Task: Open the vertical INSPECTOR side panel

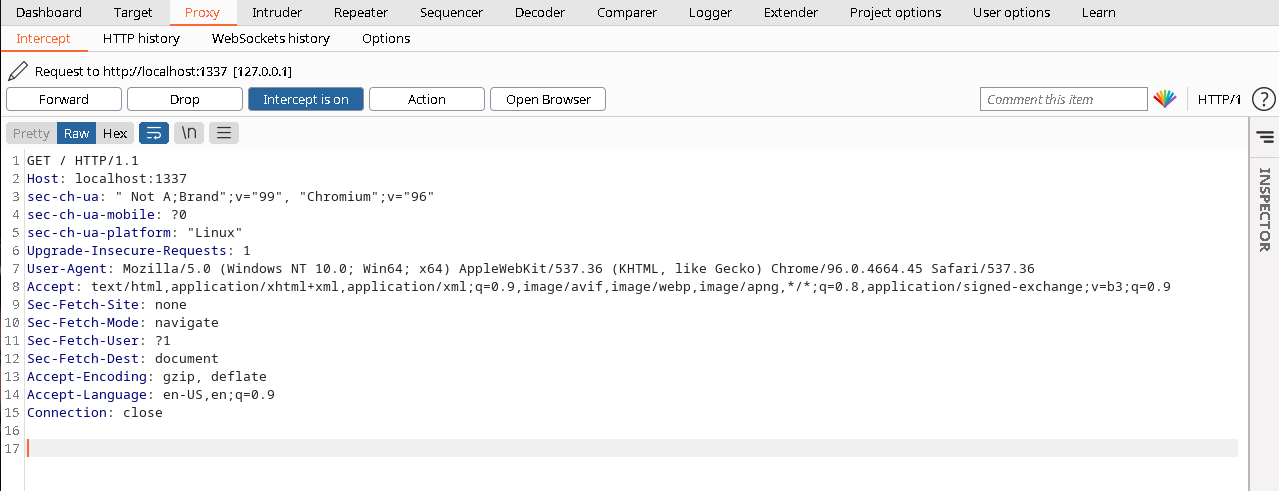Action: (1264, 209)
